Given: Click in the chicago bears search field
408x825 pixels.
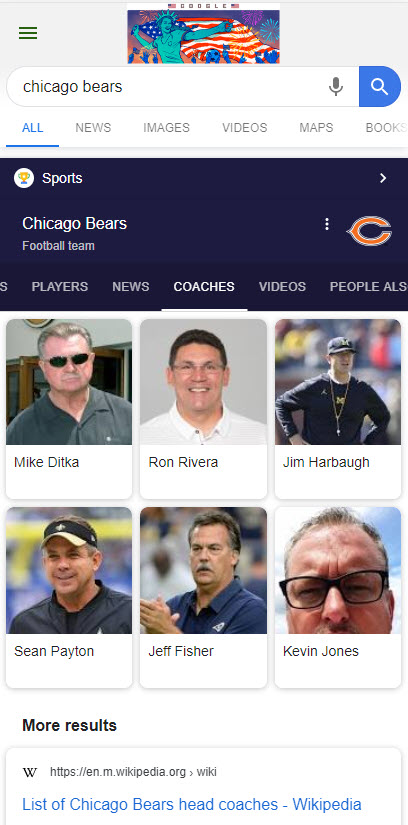Looking at the screenshot, I should (168, 86).
